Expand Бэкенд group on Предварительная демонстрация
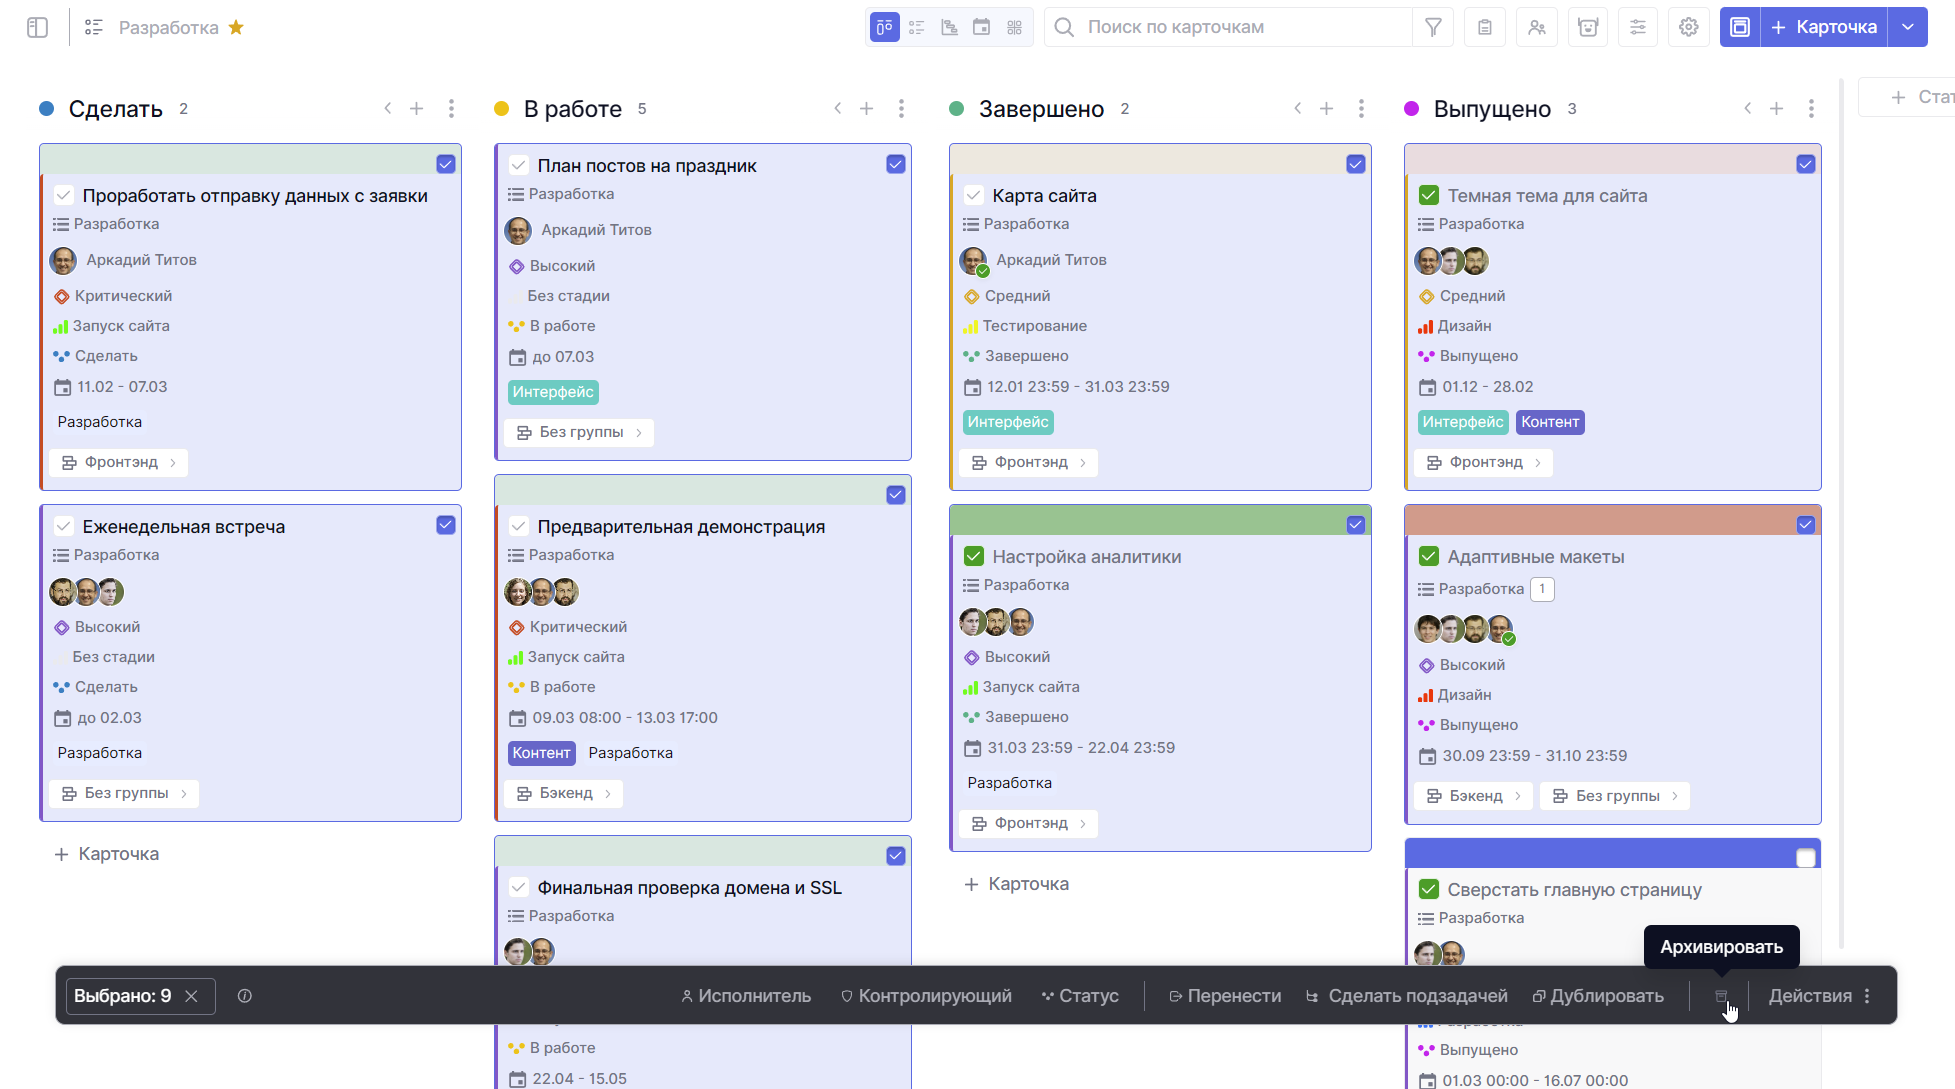The width and height of the screenshot is (1955, 1089). [x=565, y=793]
